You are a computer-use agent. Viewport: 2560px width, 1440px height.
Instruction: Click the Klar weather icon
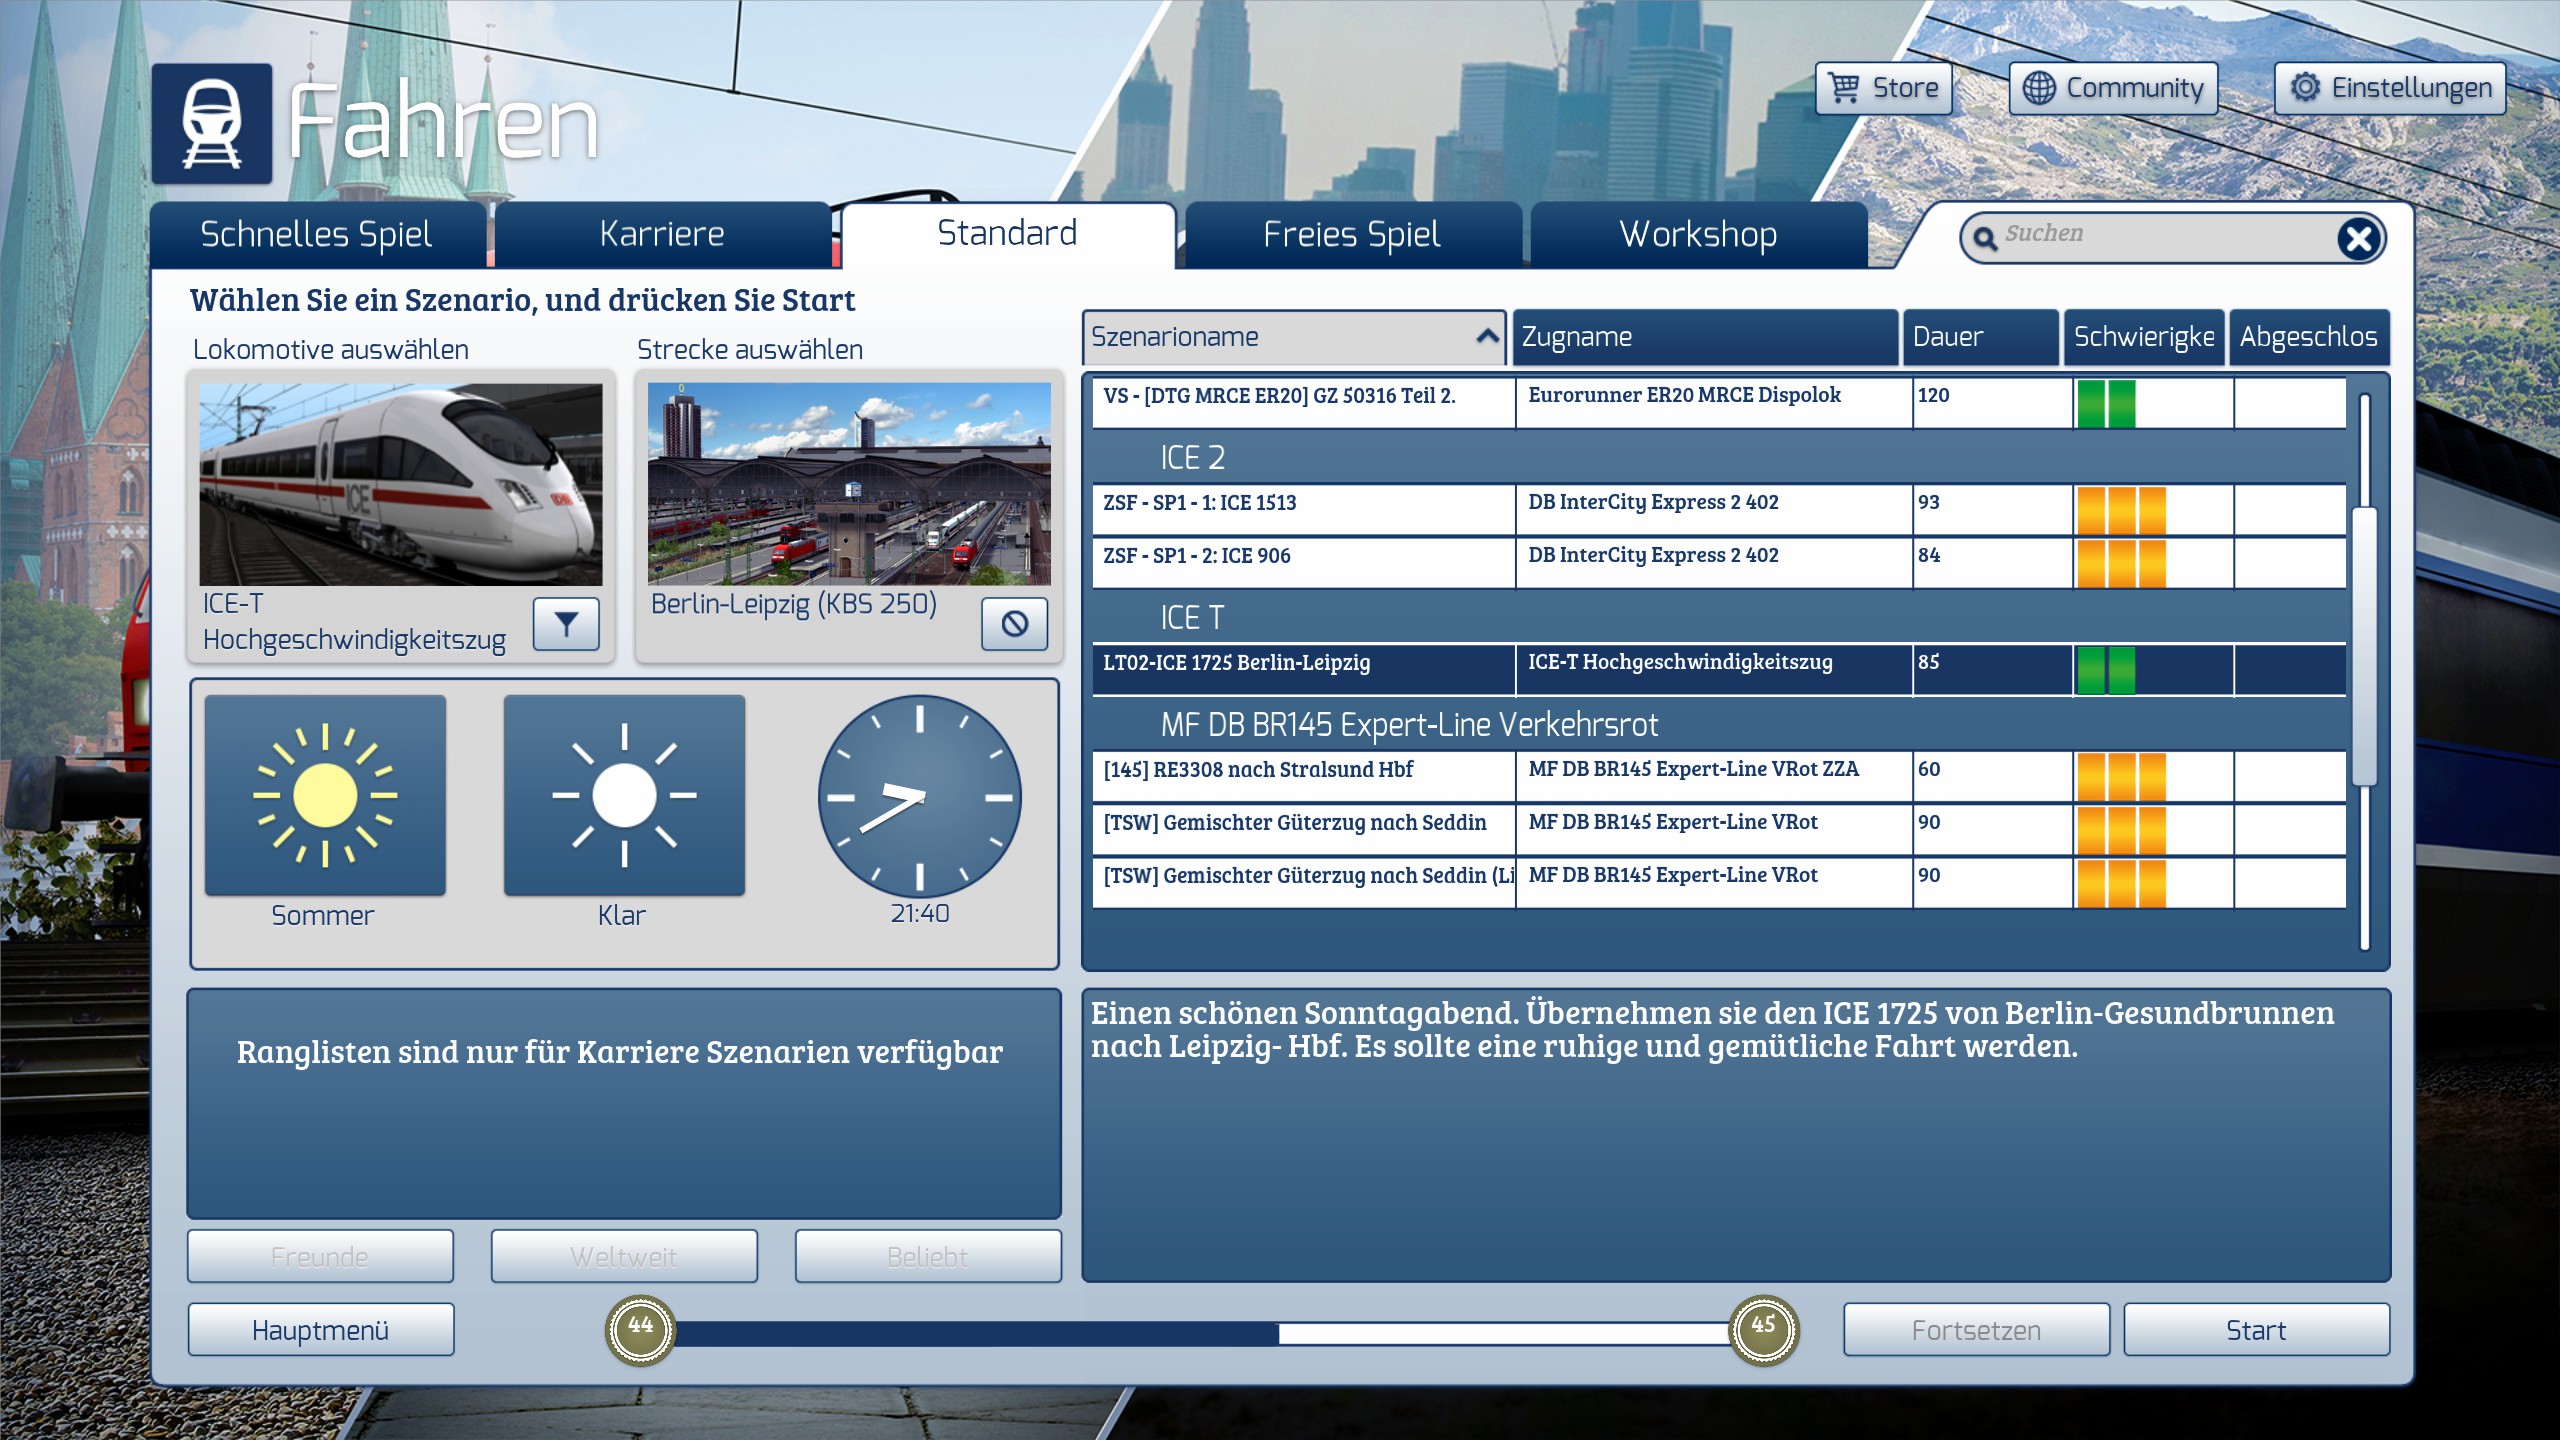click(x=624, y=795)
